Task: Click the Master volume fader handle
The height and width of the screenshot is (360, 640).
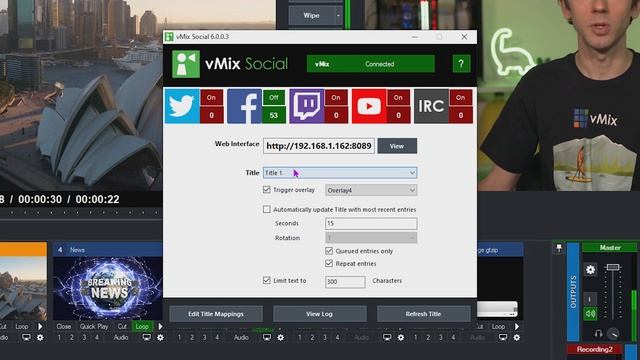Action: [613, 267]
